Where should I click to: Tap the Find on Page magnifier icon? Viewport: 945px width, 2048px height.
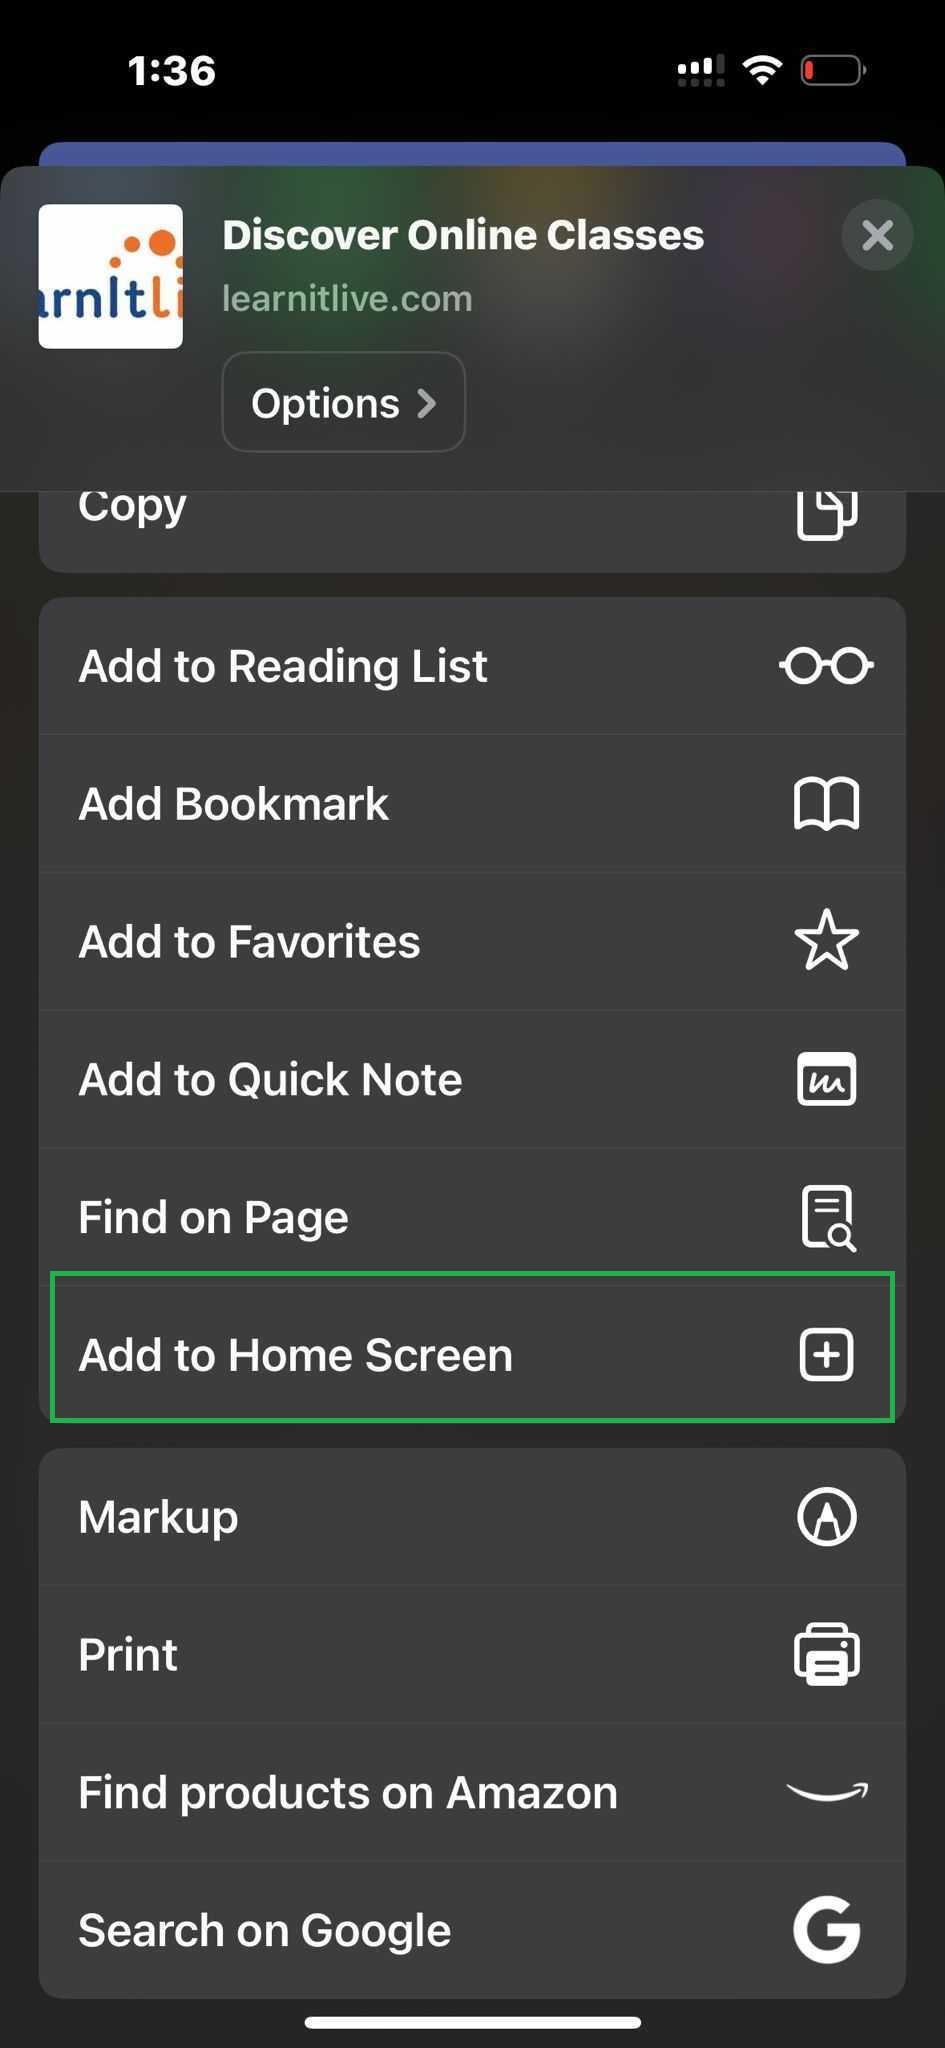pyautogui.click(x=826, y=1217)
